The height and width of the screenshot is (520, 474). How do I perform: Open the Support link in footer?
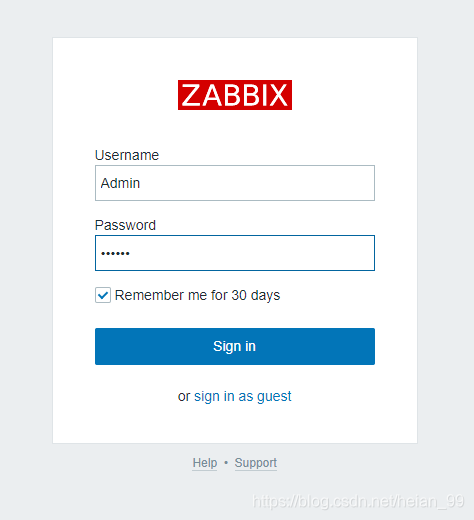pos(256,463)
